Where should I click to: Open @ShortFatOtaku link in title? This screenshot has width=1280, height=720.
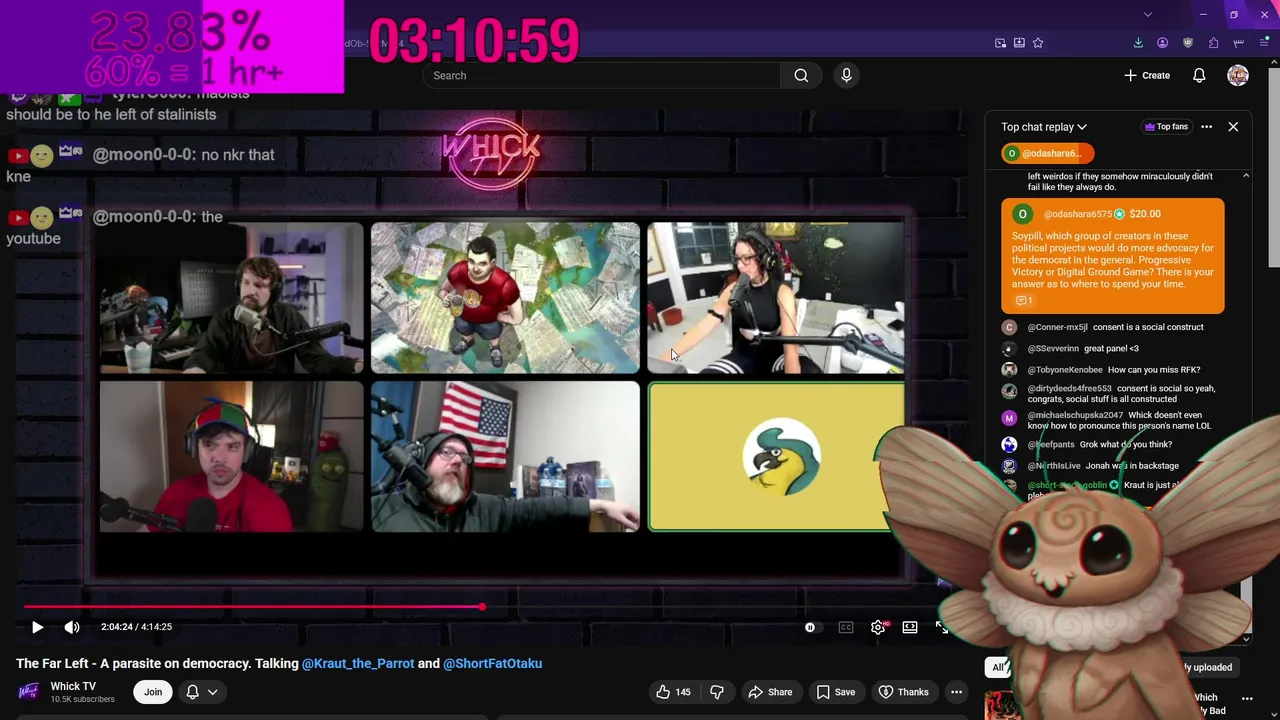point(493,663)
